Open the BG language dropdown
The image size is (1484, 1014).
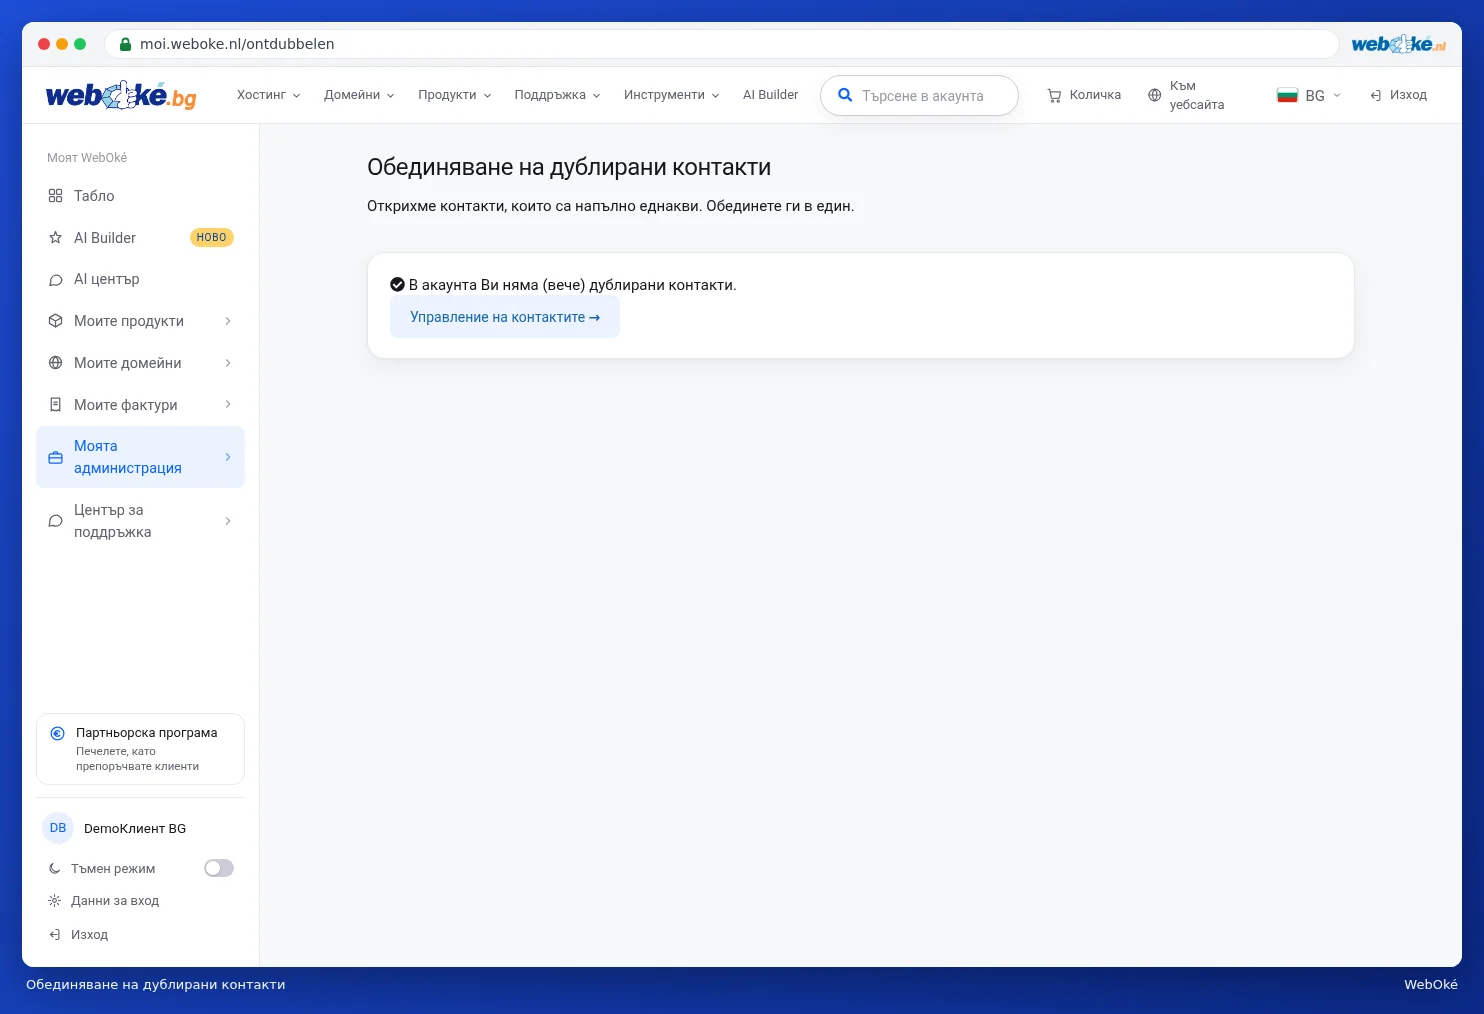[x=1309, y=95]
